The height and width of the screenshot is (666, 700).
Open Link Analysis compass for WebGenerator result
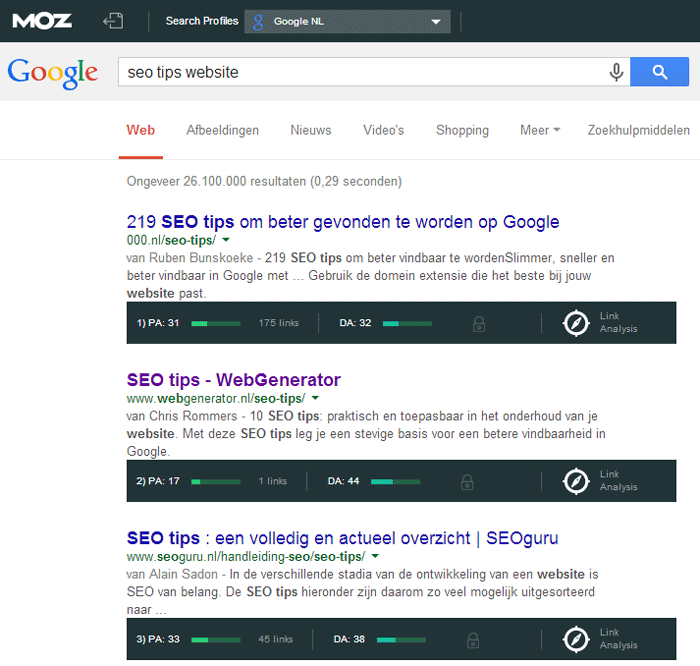pos(576,481)
